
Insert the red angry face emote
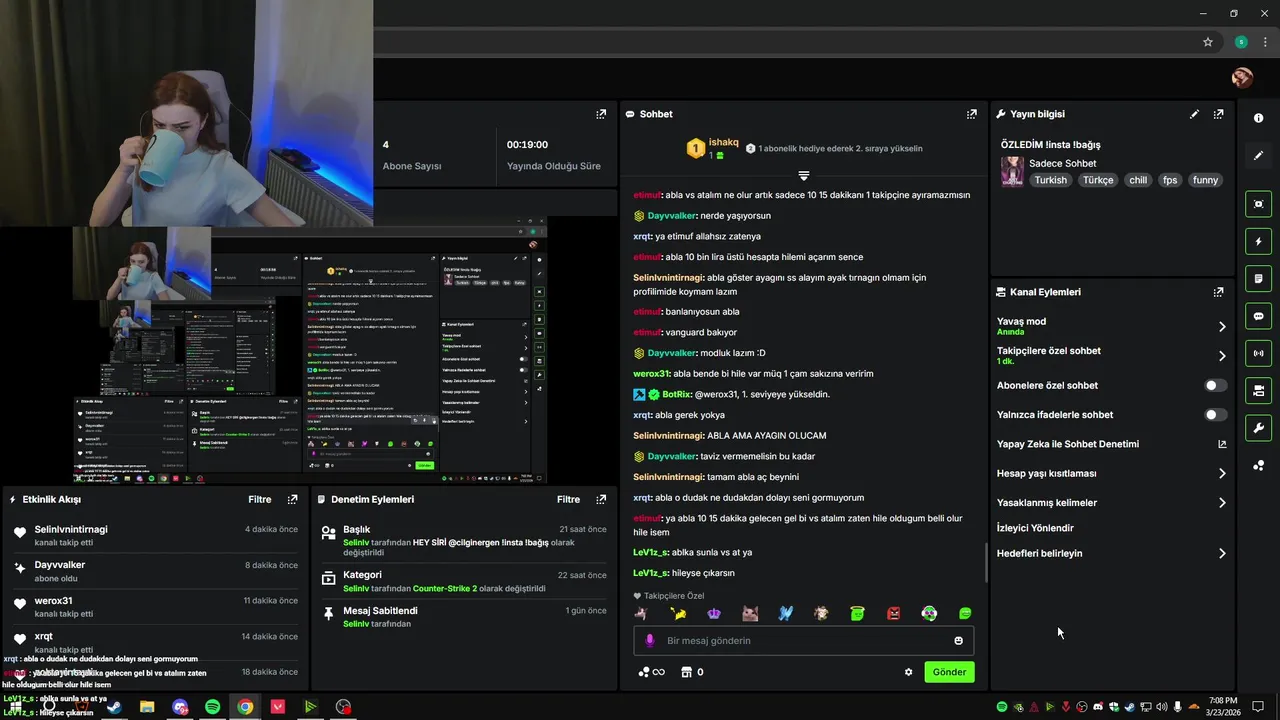[x=893, y=613]
